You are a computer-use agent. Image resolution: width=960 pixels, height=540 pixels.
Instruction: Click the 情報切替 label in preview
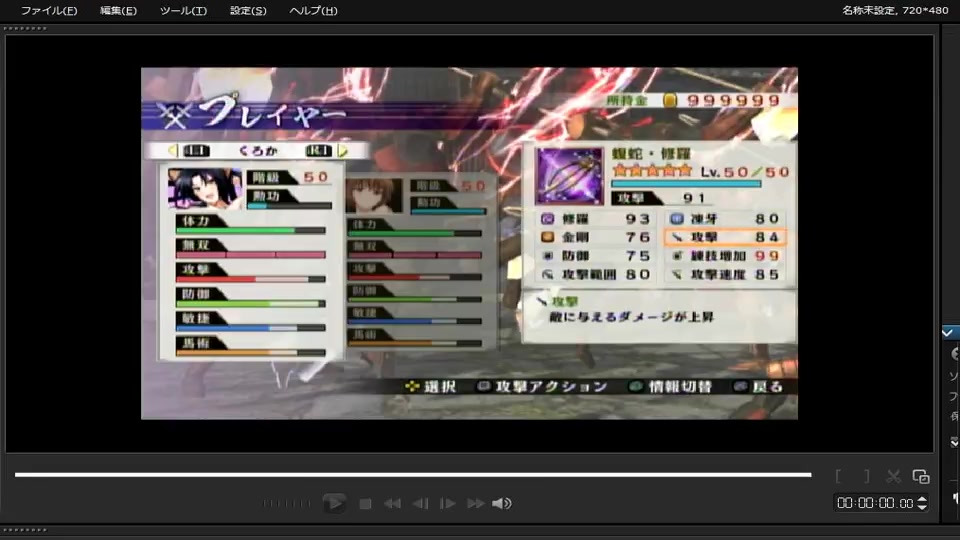click(680, 387)
